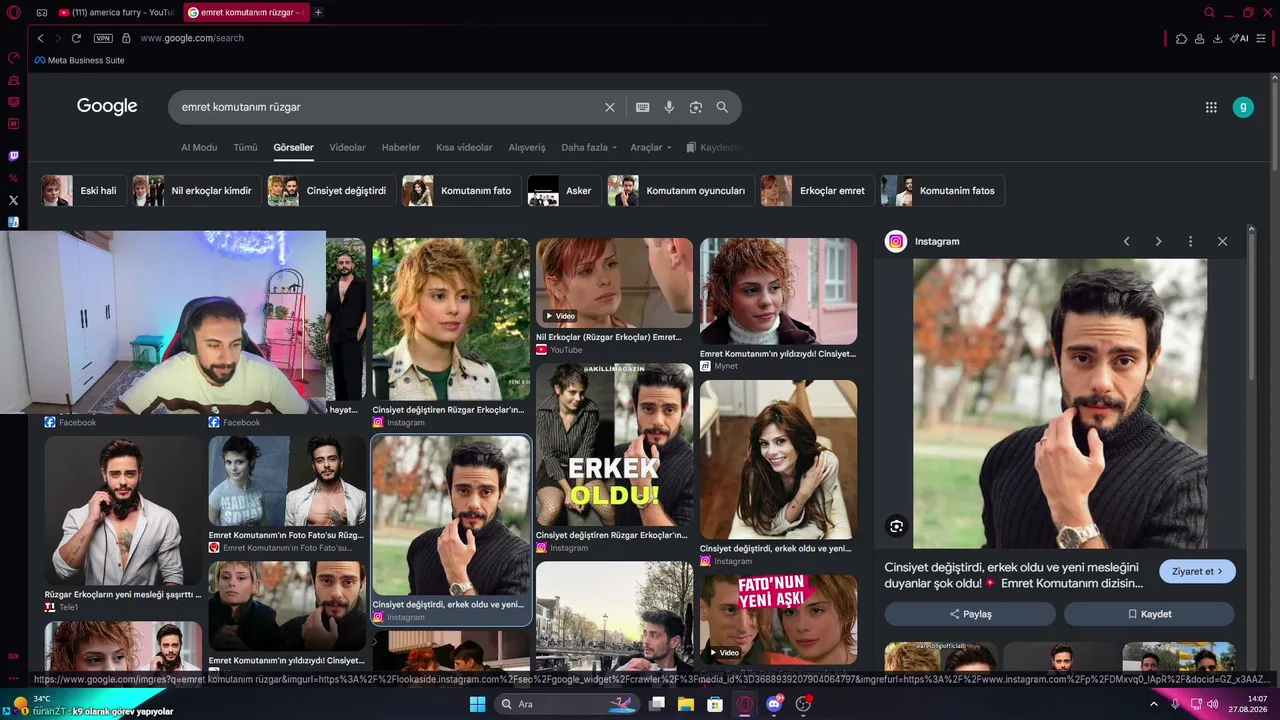Click the Paylaş share button
Screen dimensions: 1280x720
tap(970, 614)
